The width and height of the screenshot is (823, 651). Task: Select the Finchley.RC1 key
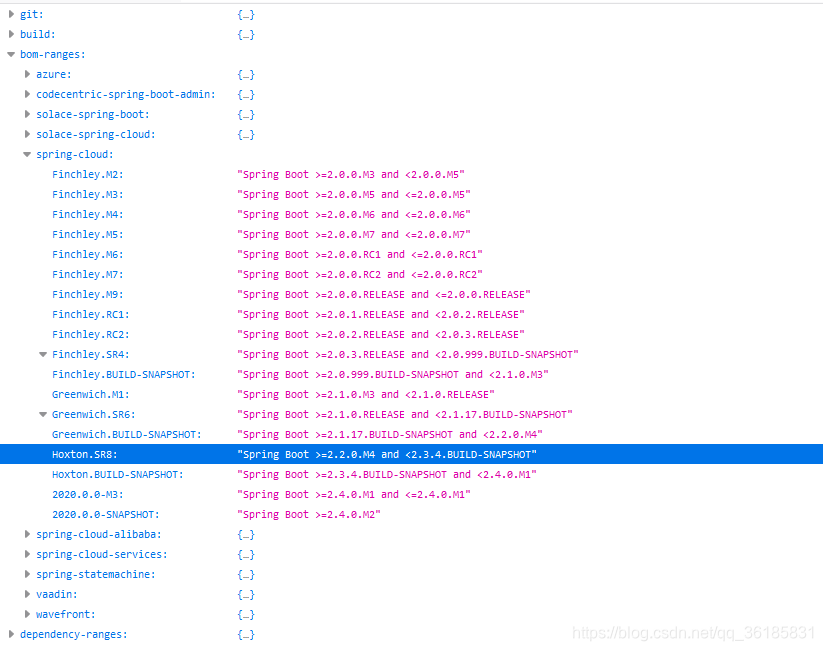tap(91, 314)
